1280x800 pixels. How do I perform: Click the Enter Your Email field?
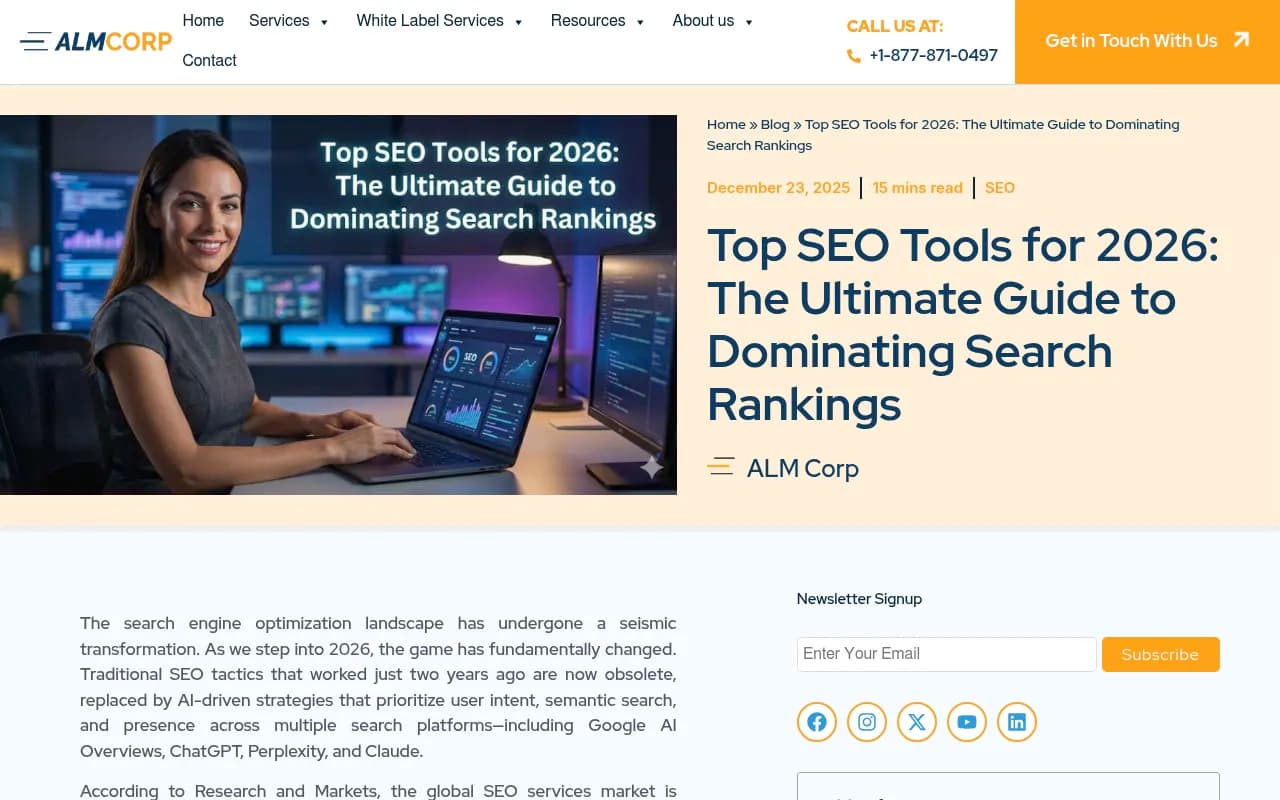click(946, 653)
